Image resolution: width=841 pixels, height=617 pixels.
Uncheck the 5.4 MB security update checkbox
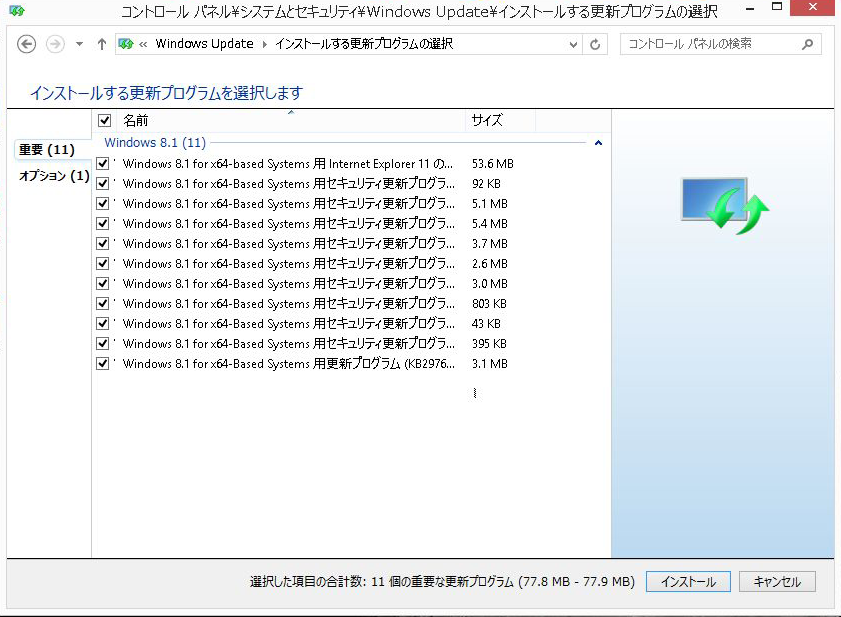click(x=102, y=223)
